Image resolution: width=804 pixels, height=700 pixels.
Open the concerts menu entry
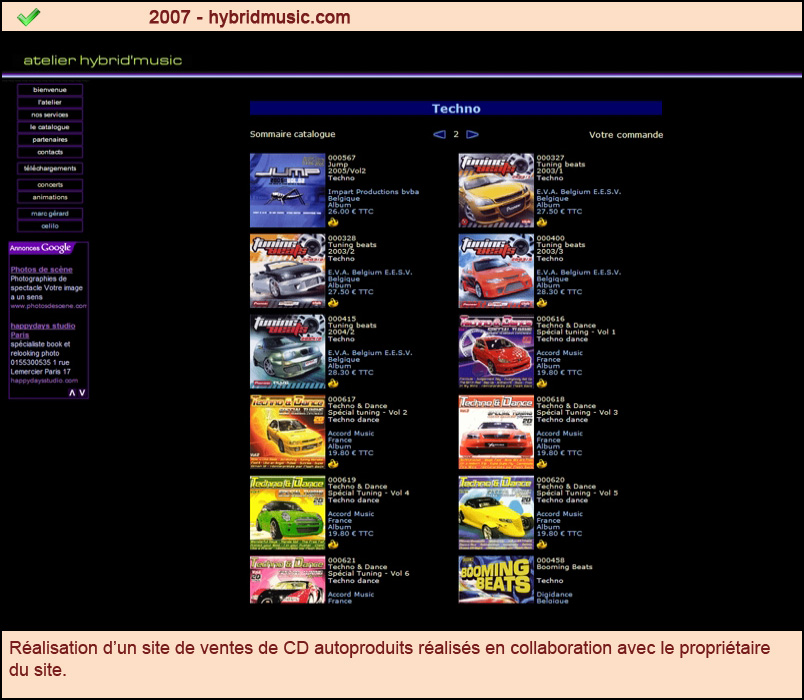click(50, 185)
